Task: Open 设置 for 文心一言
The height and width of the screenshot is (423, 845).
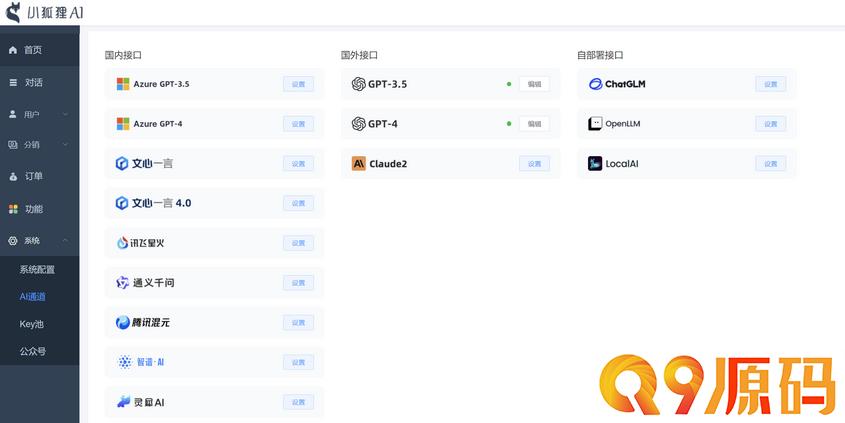Action: (x=299, y=164)
